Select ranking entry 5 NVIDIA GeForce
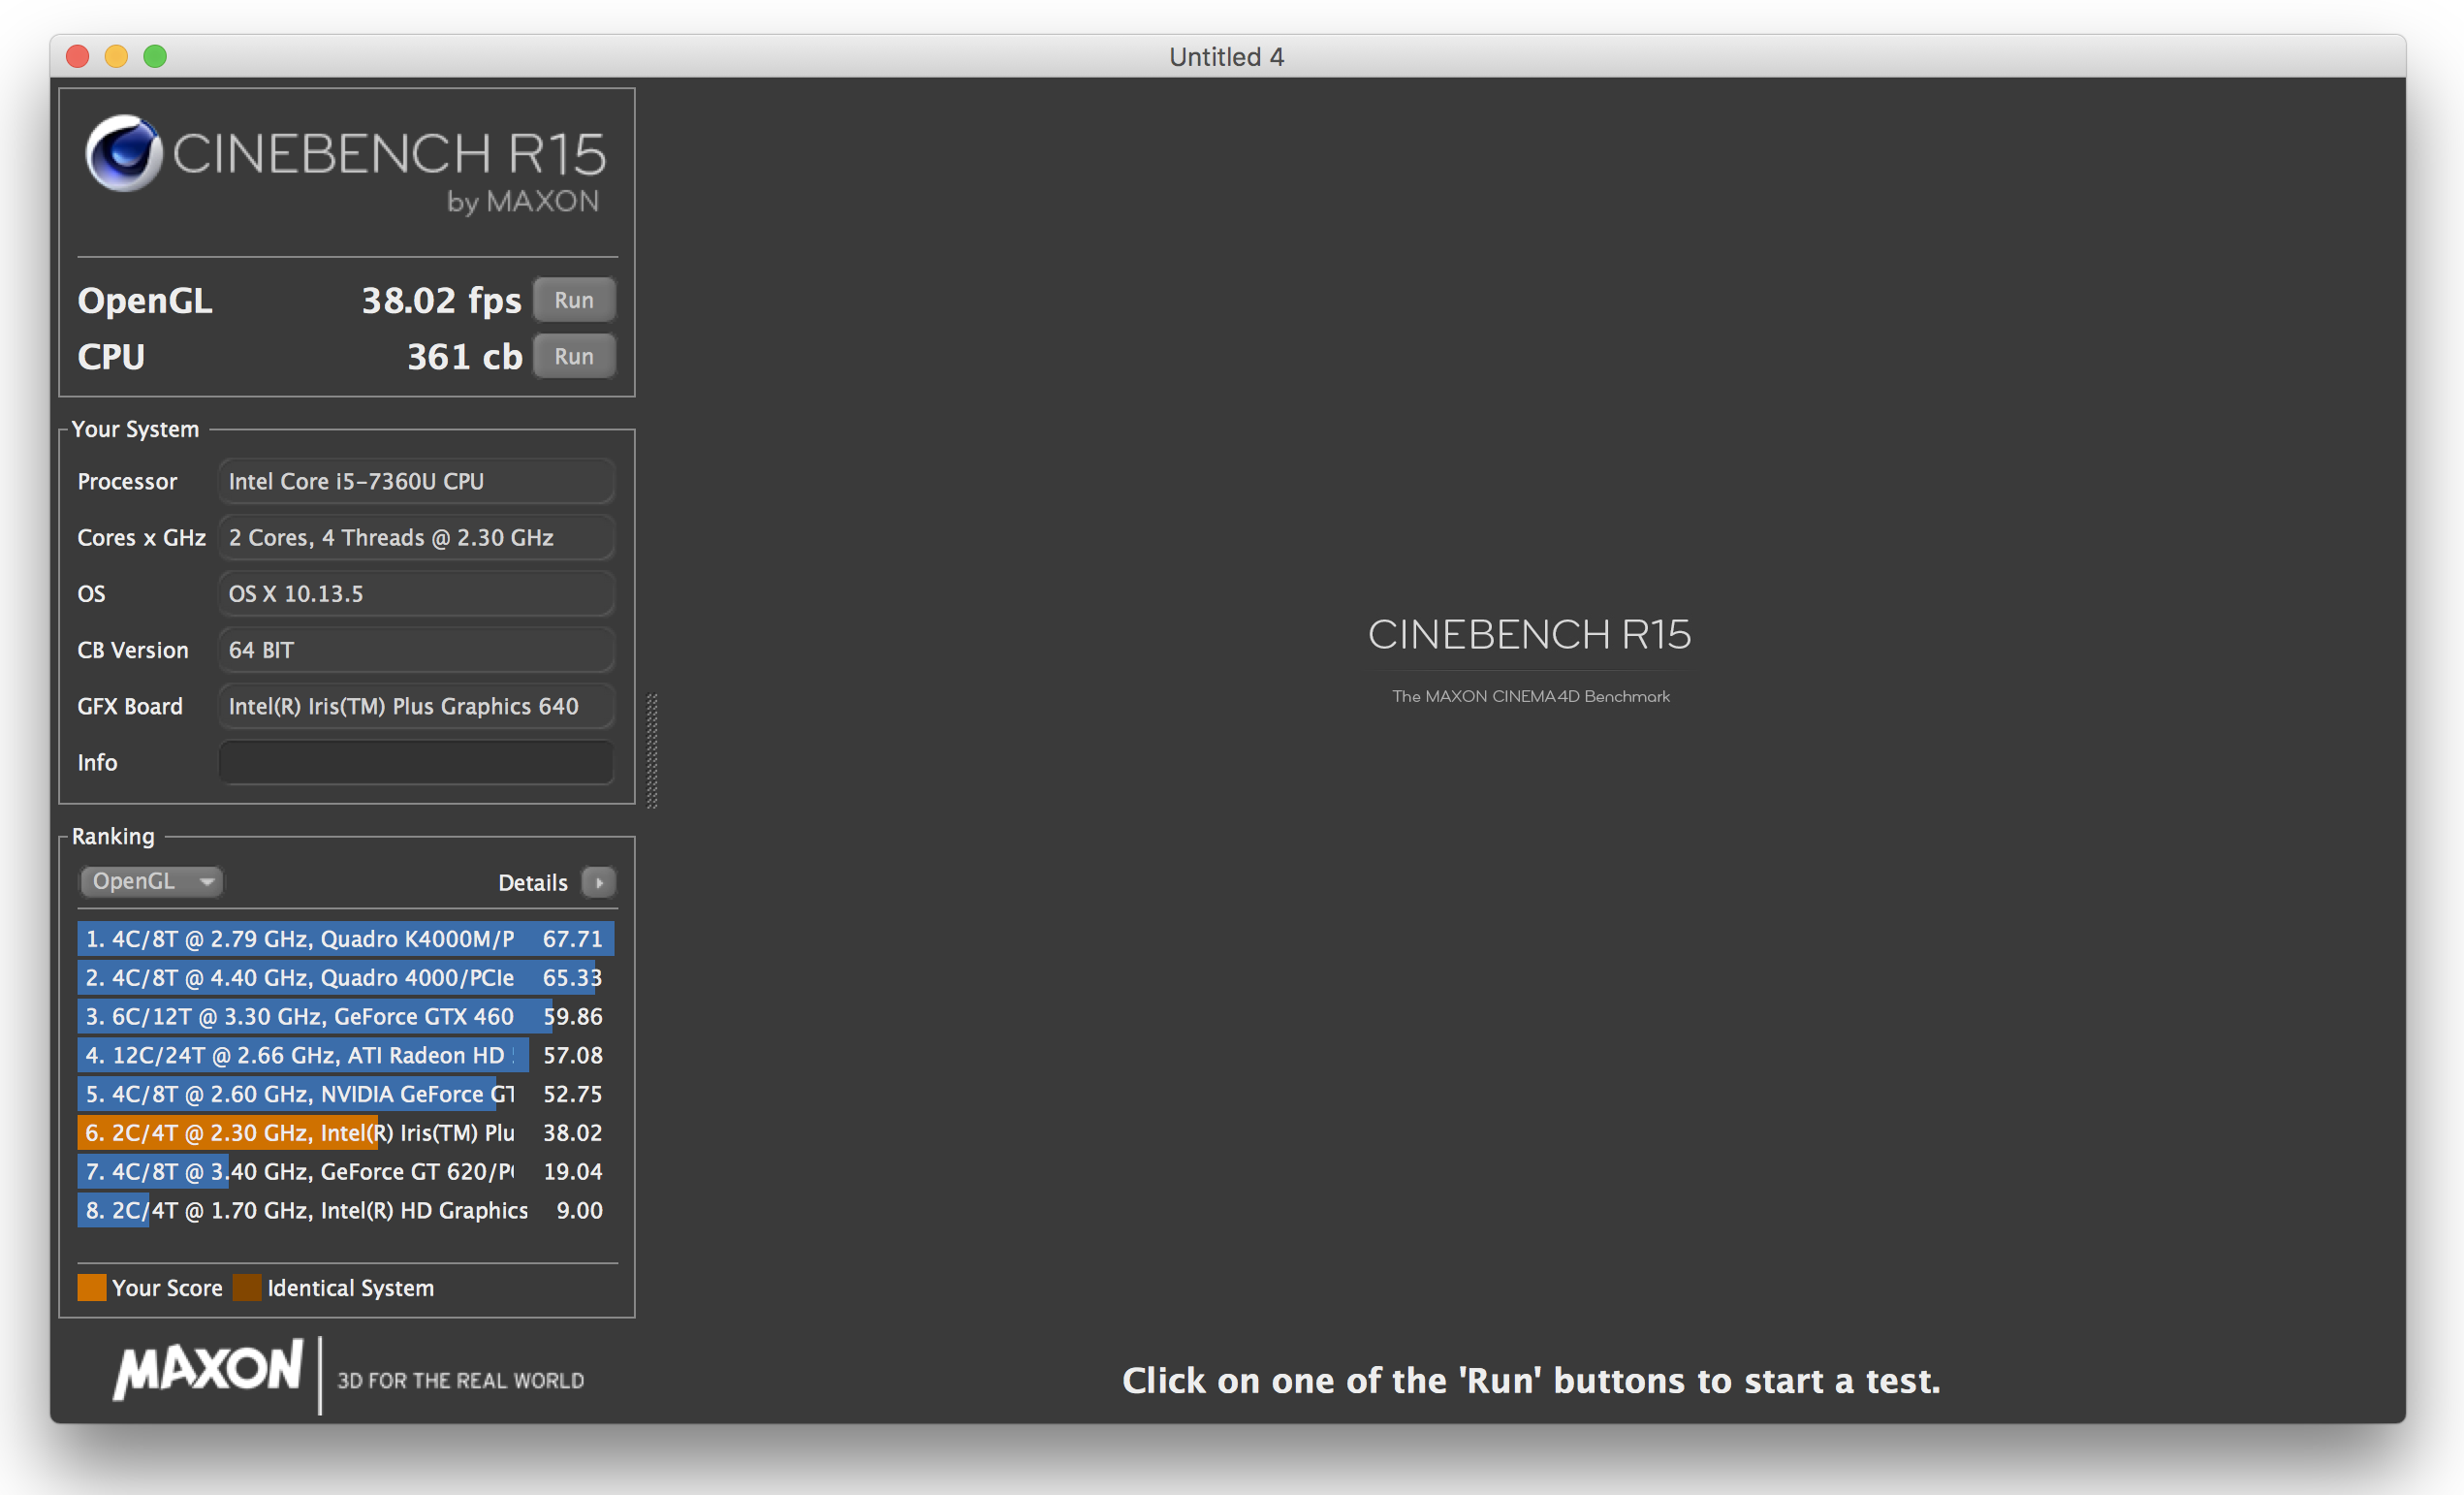 pyautogui.click(x=346, y=1094)
